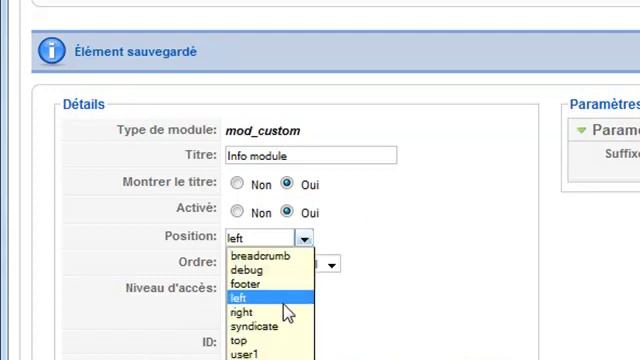Click the blue info icon beside Élément sauvegardé
Screen dimensions: 640x360
tap(52, 51)
